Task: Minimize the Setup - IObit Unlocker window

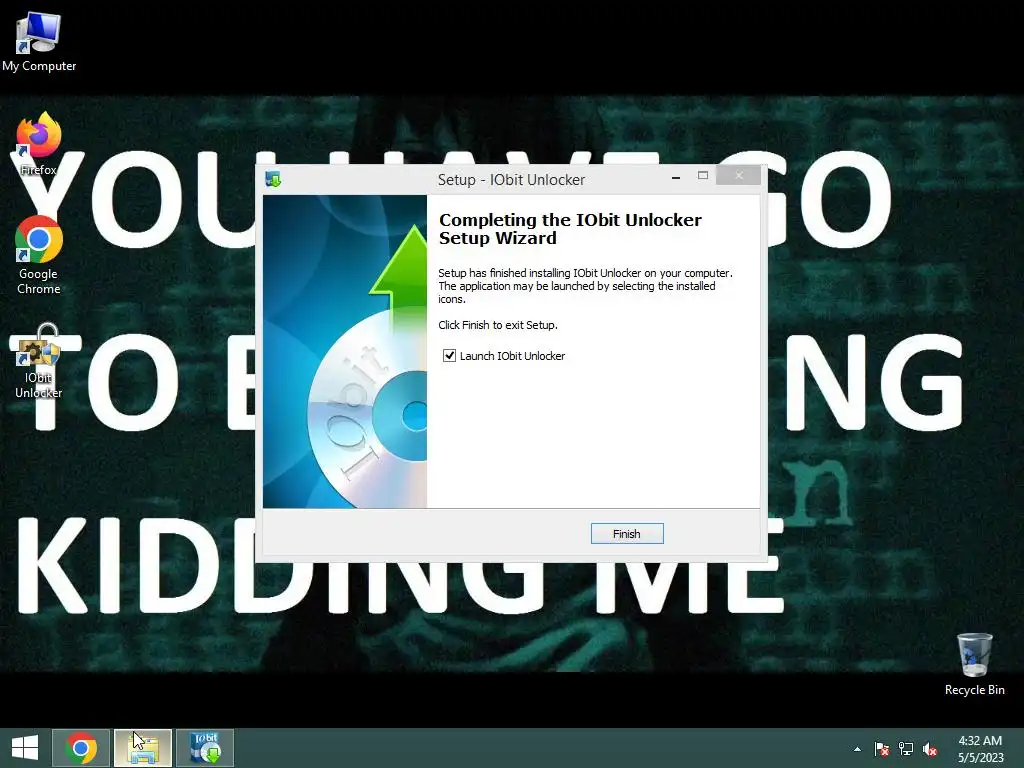Action: [676, 176]
